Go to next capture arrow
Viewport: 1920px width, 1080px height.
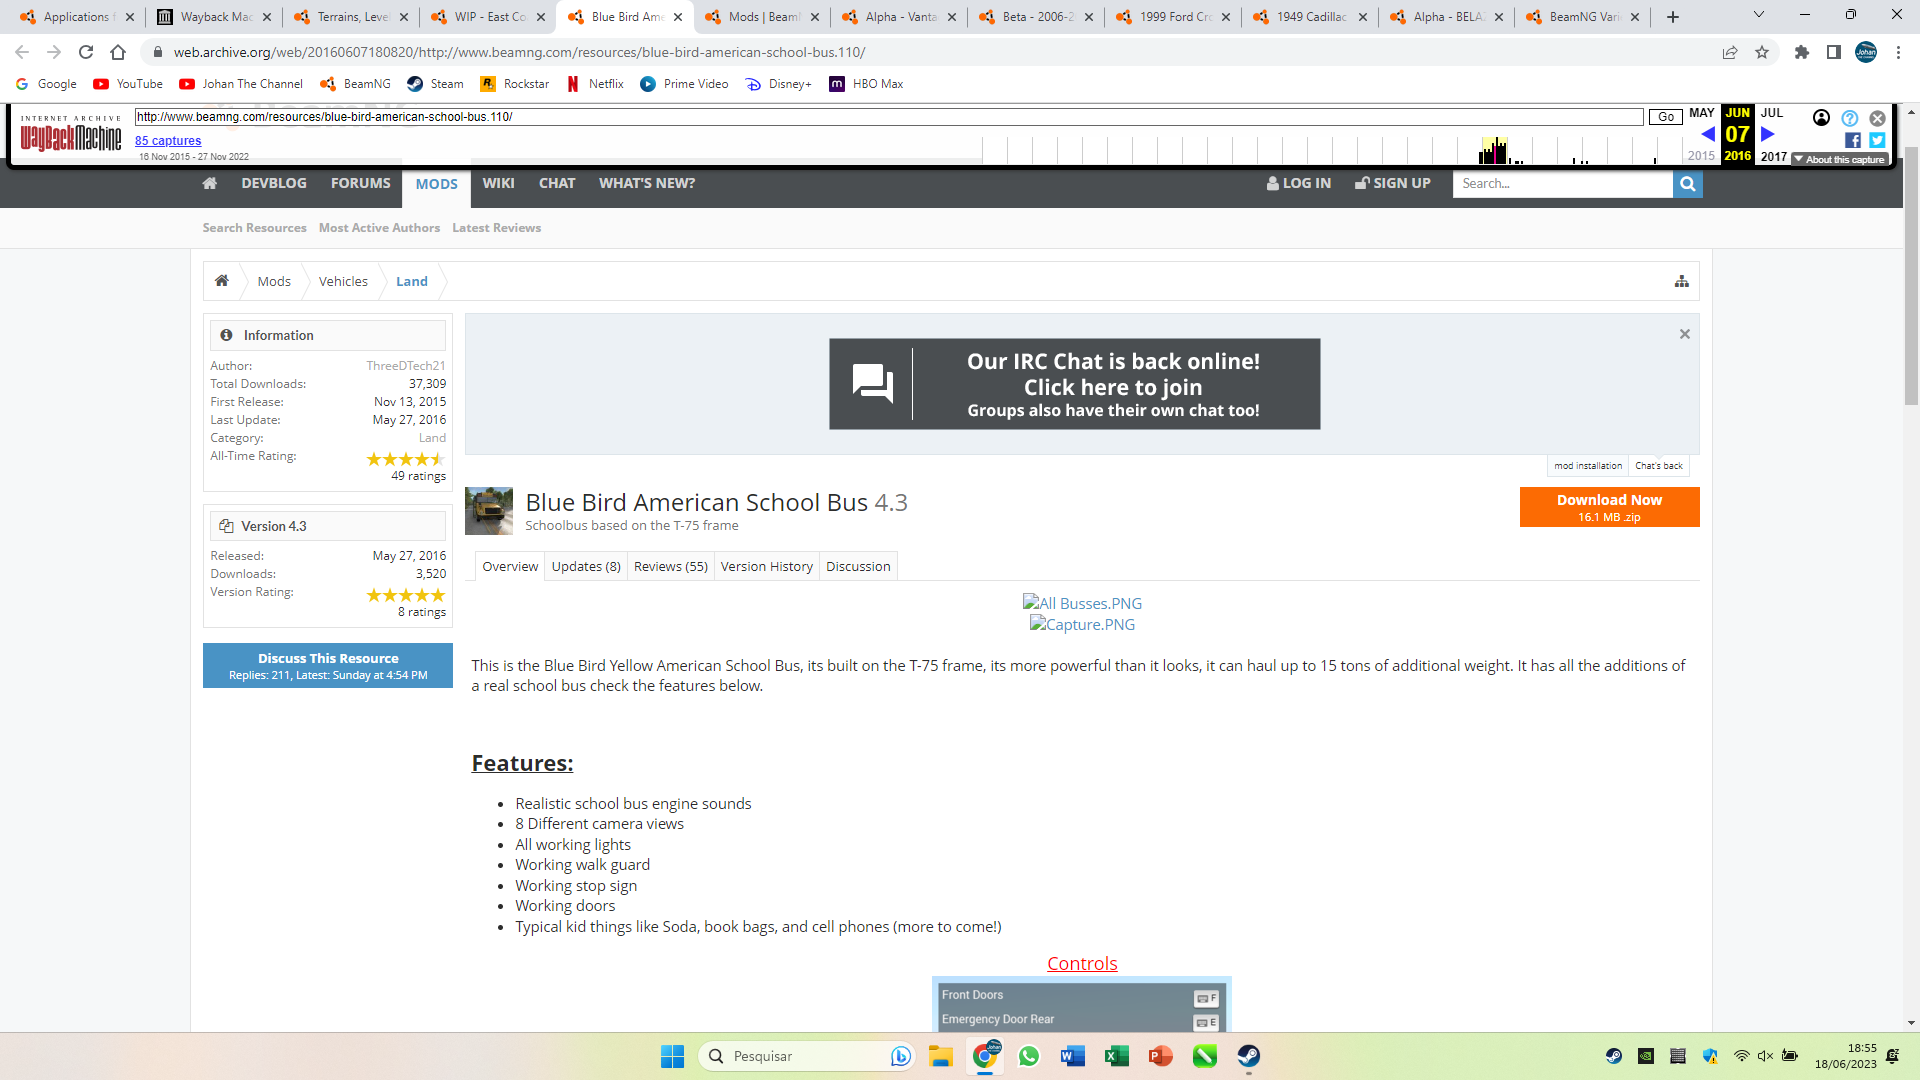(x=1768, y=134)
